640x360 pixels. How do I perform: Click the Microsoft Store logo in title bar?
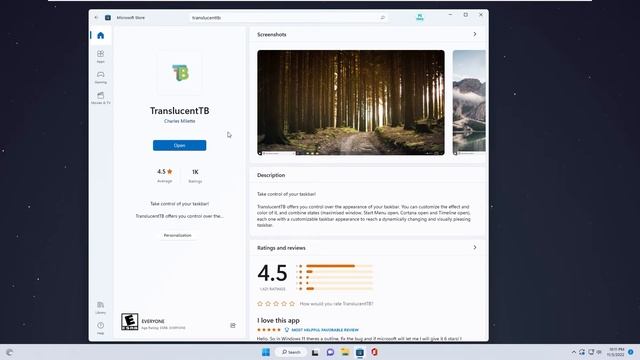[x=108, y=18]
